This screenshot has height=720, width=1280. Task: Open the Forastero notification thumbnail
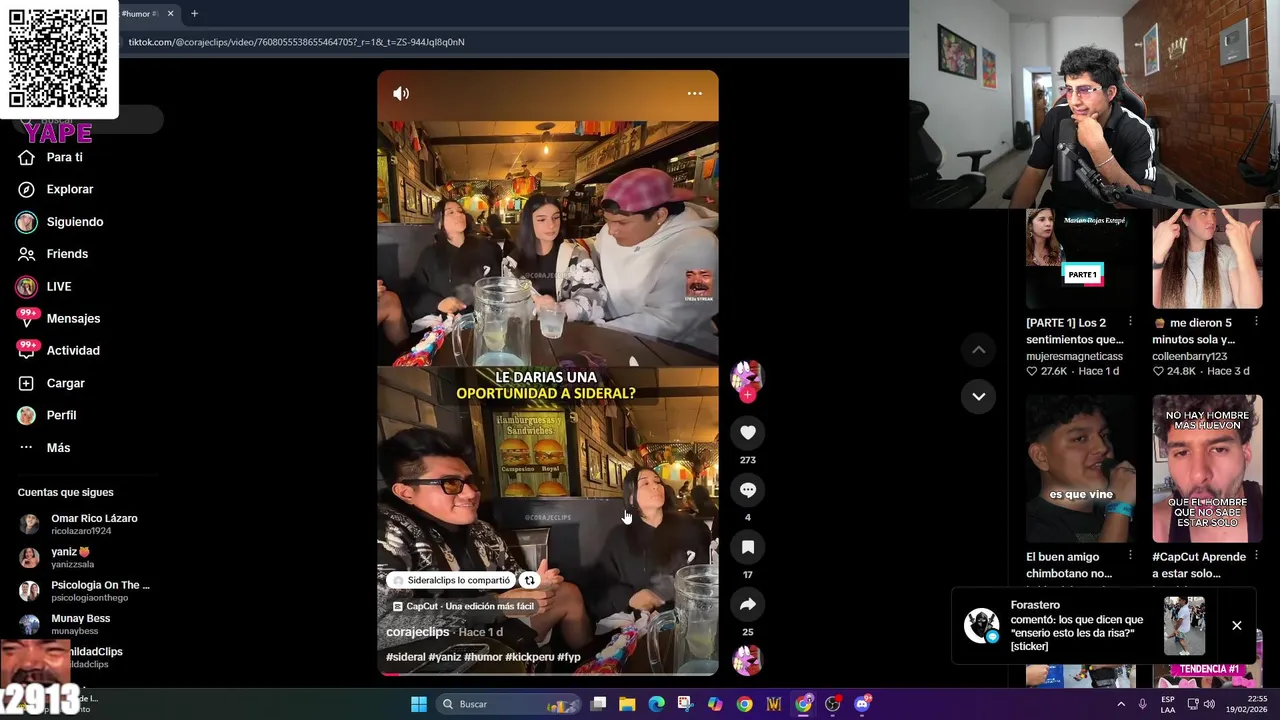coord(1184,625)
